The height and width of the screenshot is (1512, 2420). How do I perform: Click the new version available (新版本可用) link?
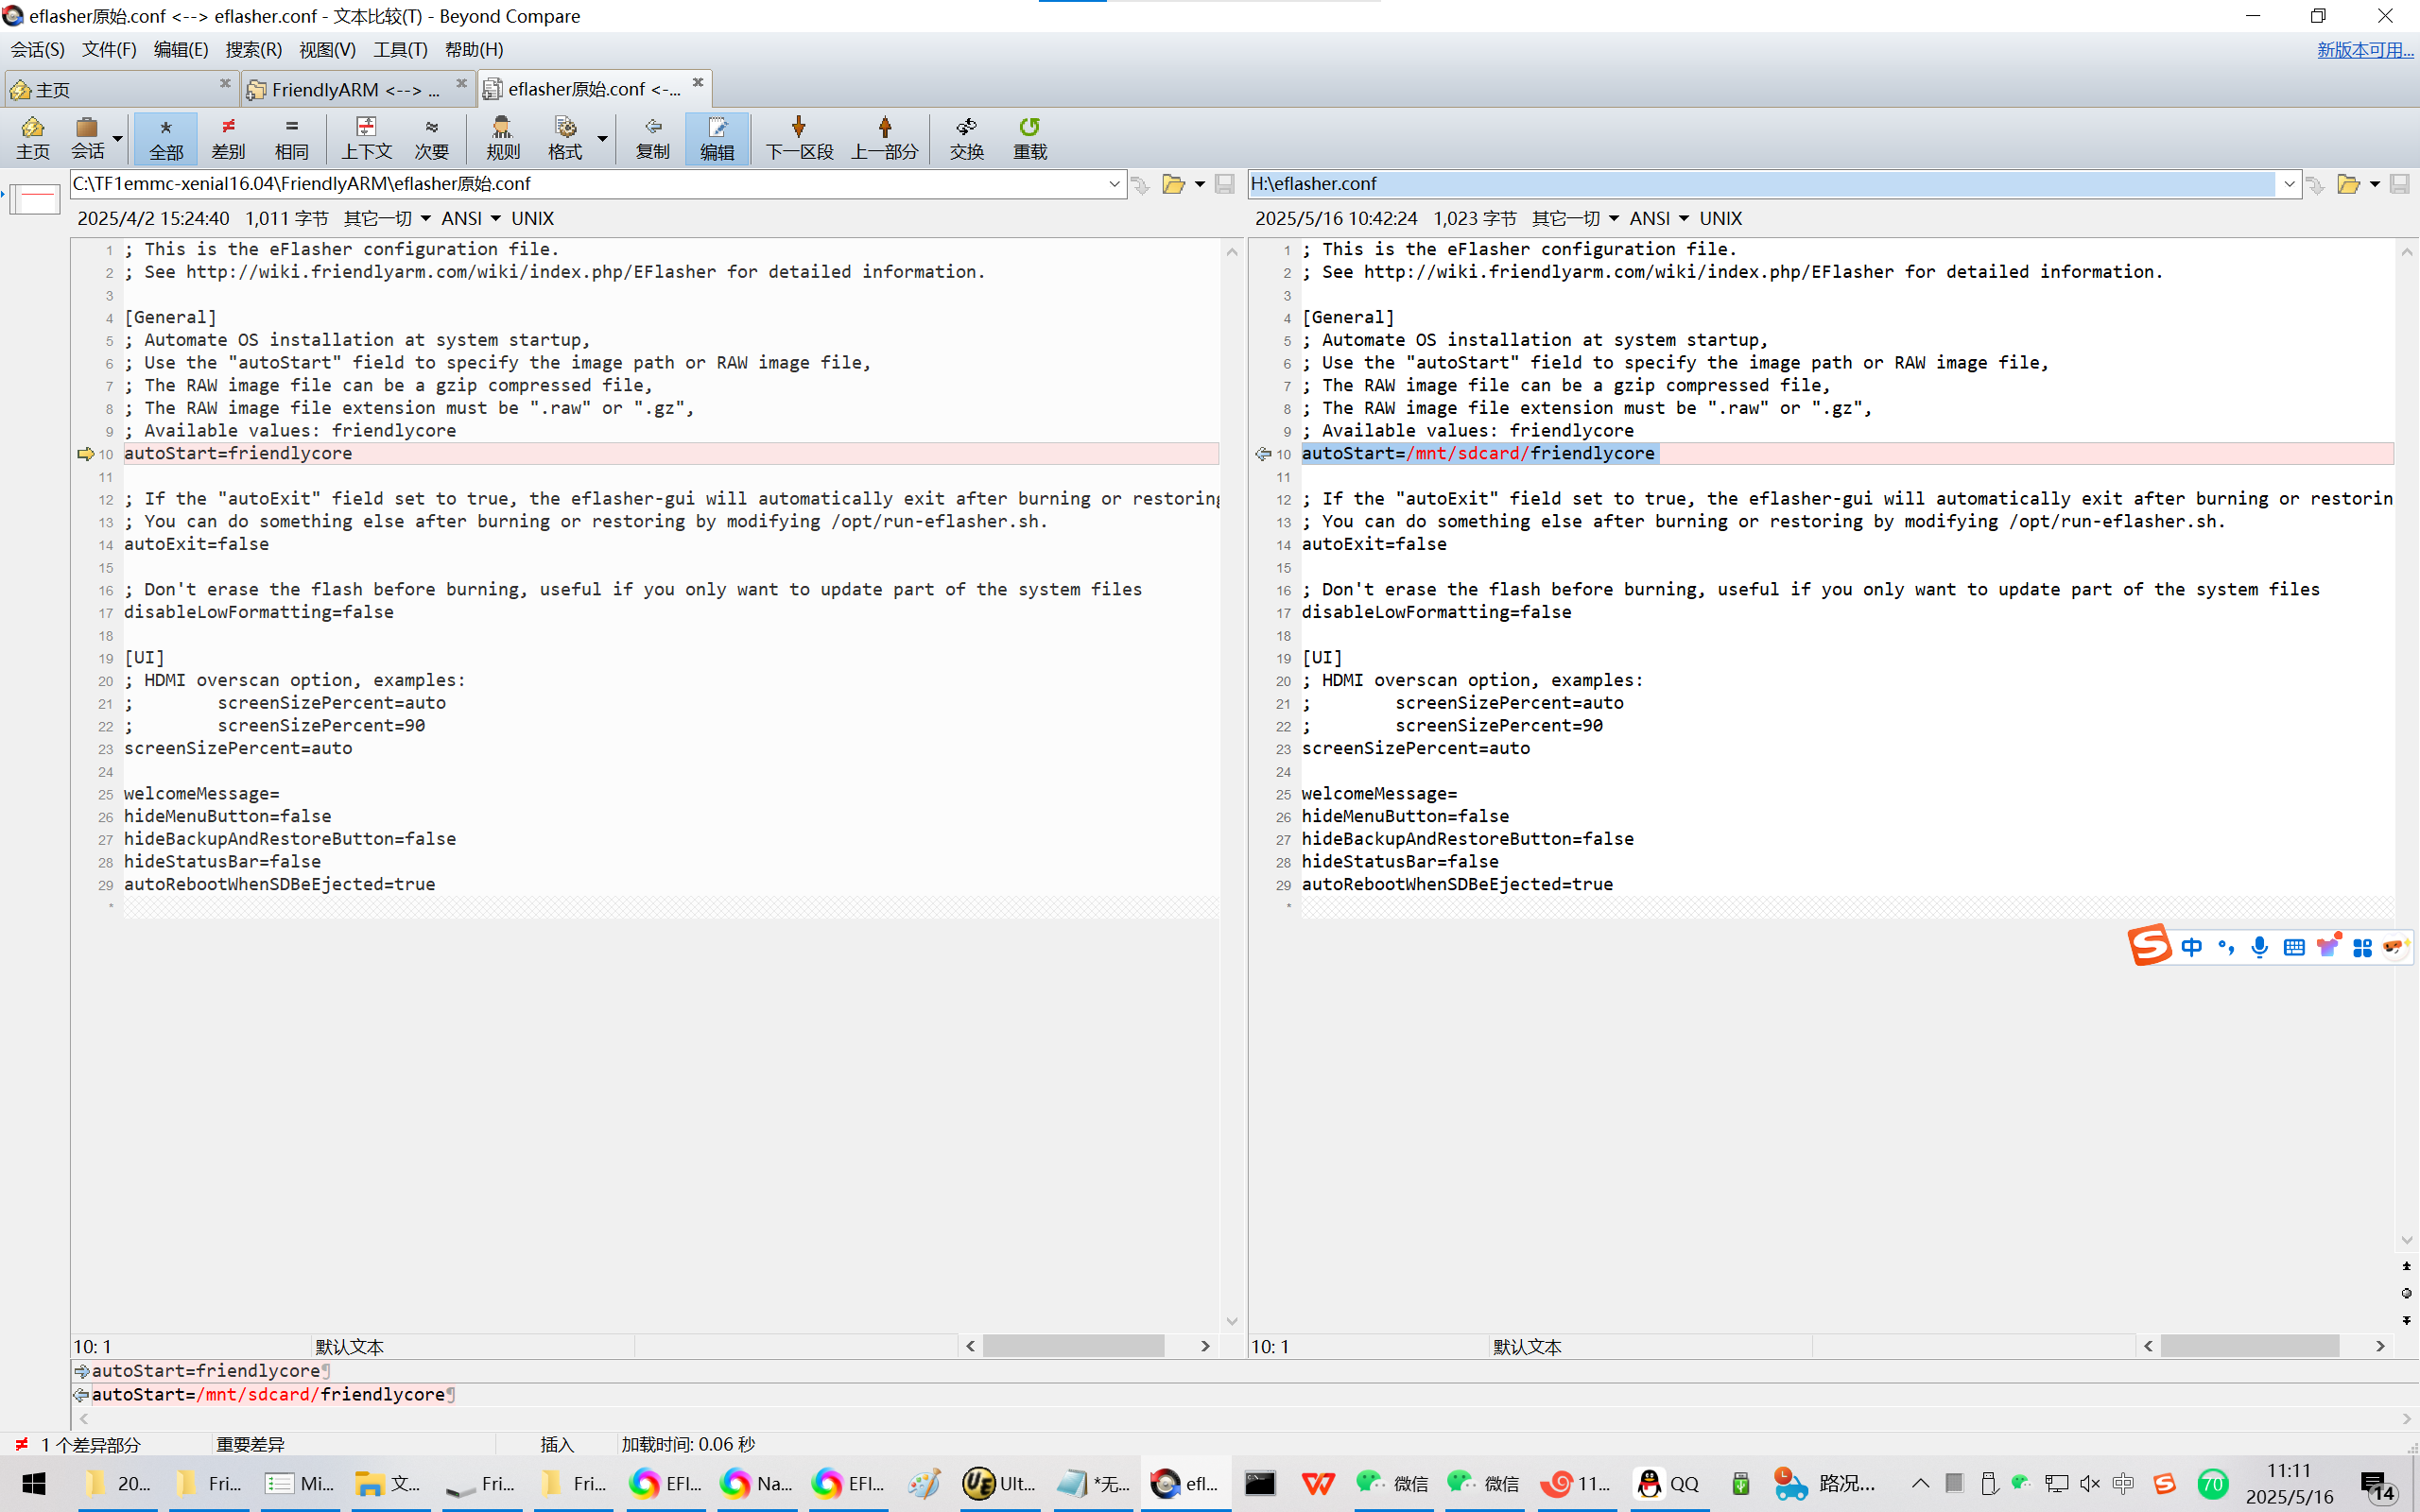click(2364, 49)
